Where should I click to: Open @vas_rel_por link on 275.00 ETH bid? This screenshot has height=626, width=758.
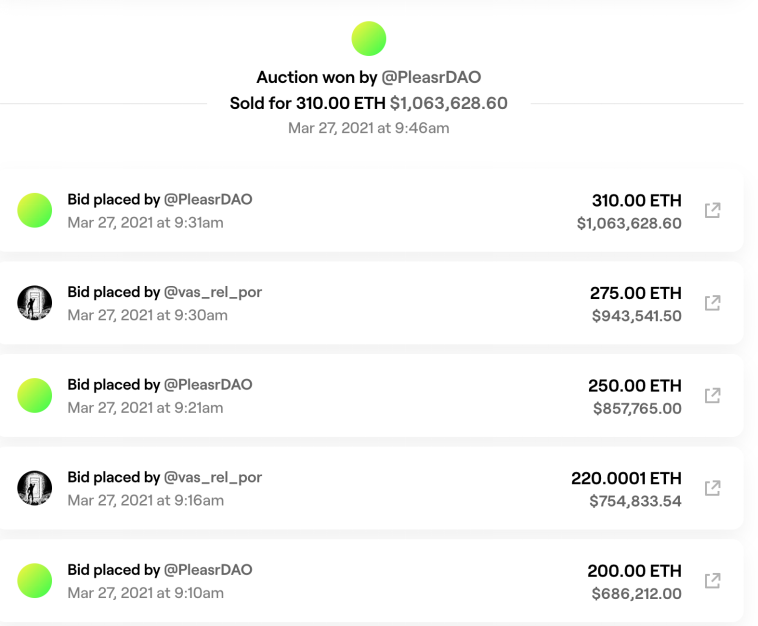coord(213,292)
